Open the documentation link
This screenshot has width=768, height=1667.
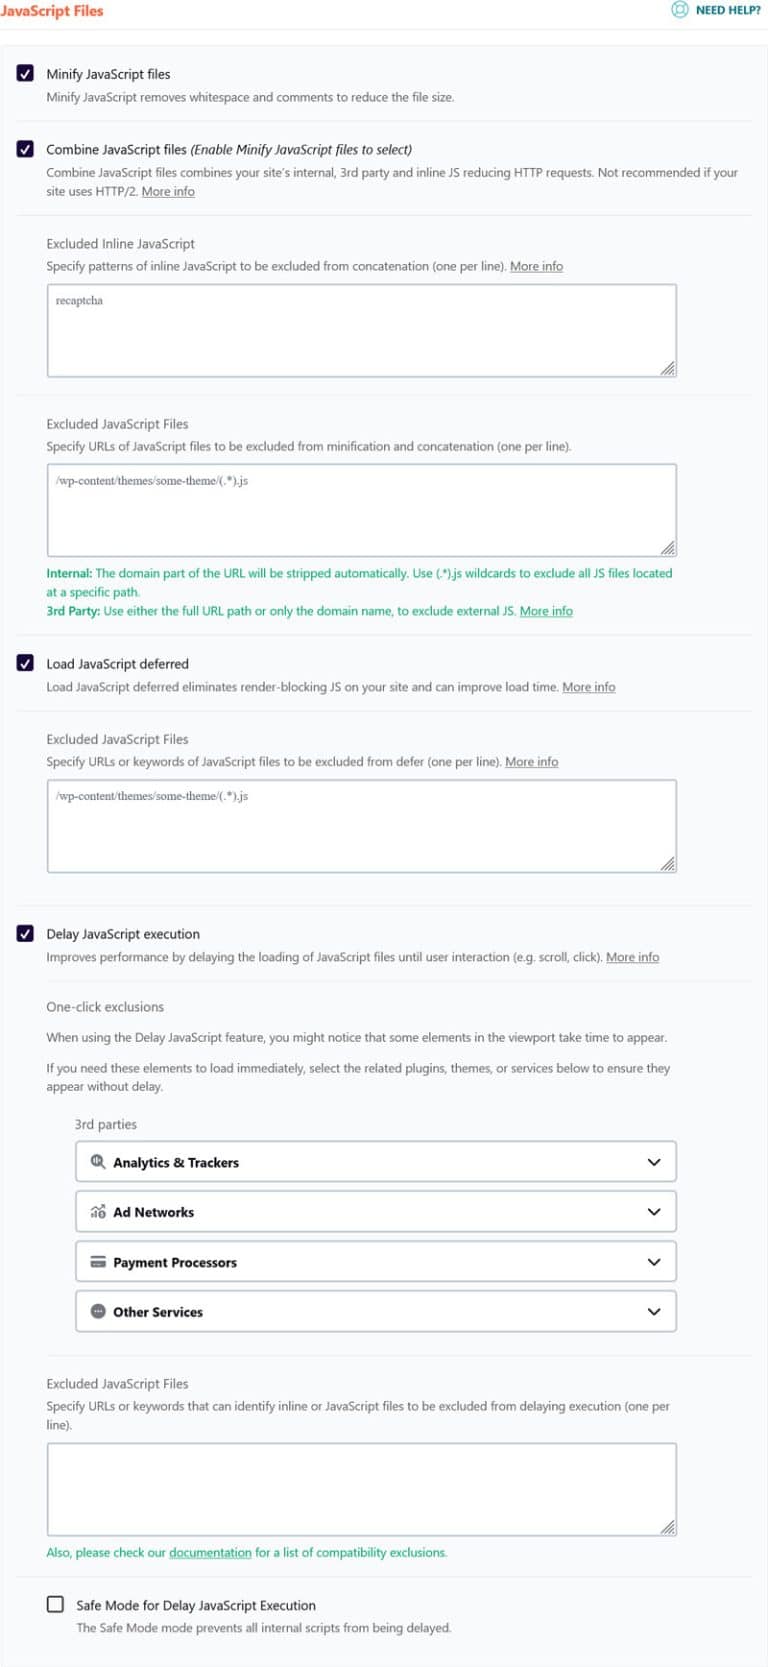click(x=210, y=1553)
